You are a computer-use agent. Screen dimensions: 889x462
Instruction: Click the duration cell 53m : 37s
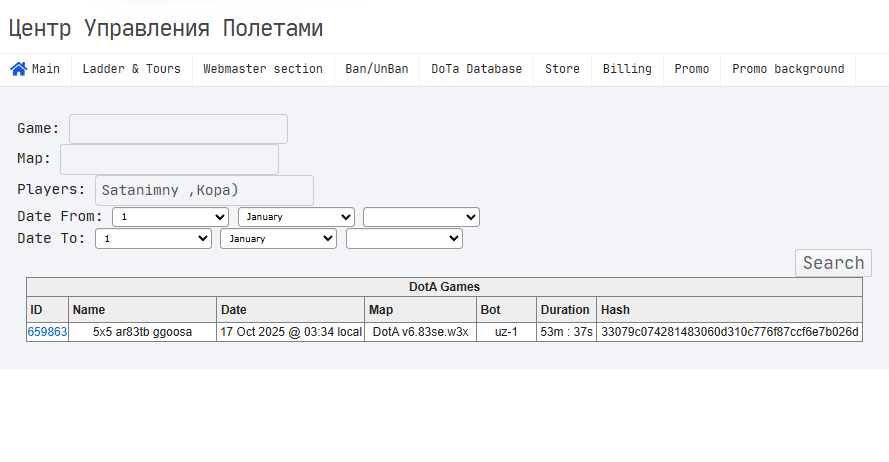point(566,332)
